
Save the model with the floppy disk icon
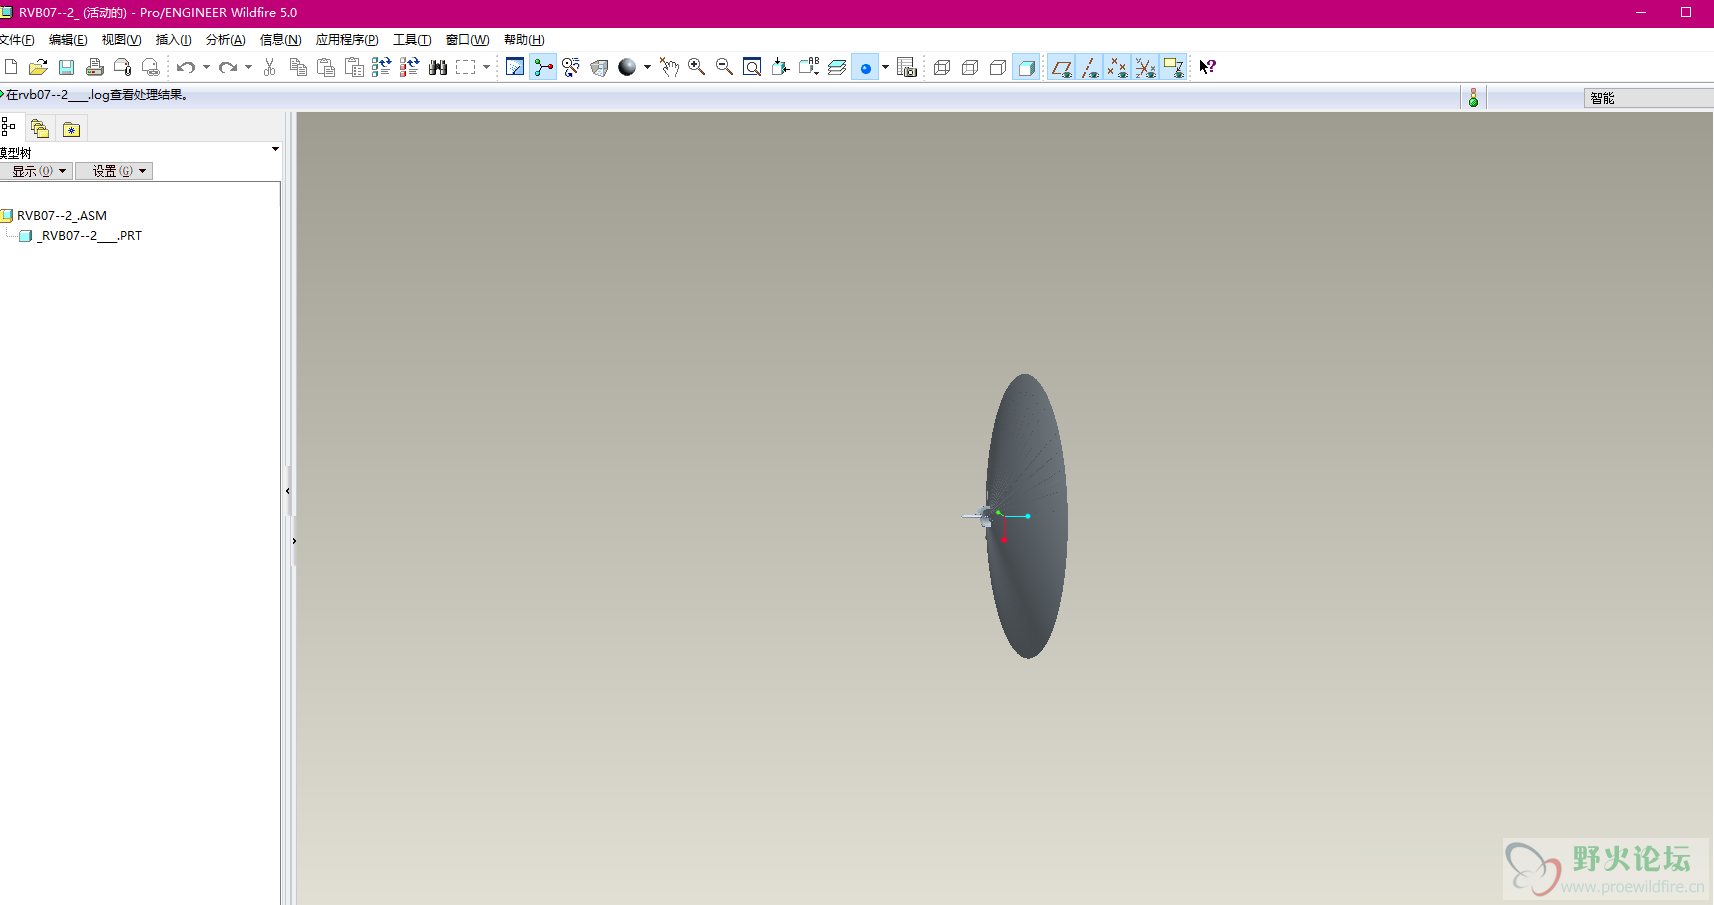click(x=66, y=67)
